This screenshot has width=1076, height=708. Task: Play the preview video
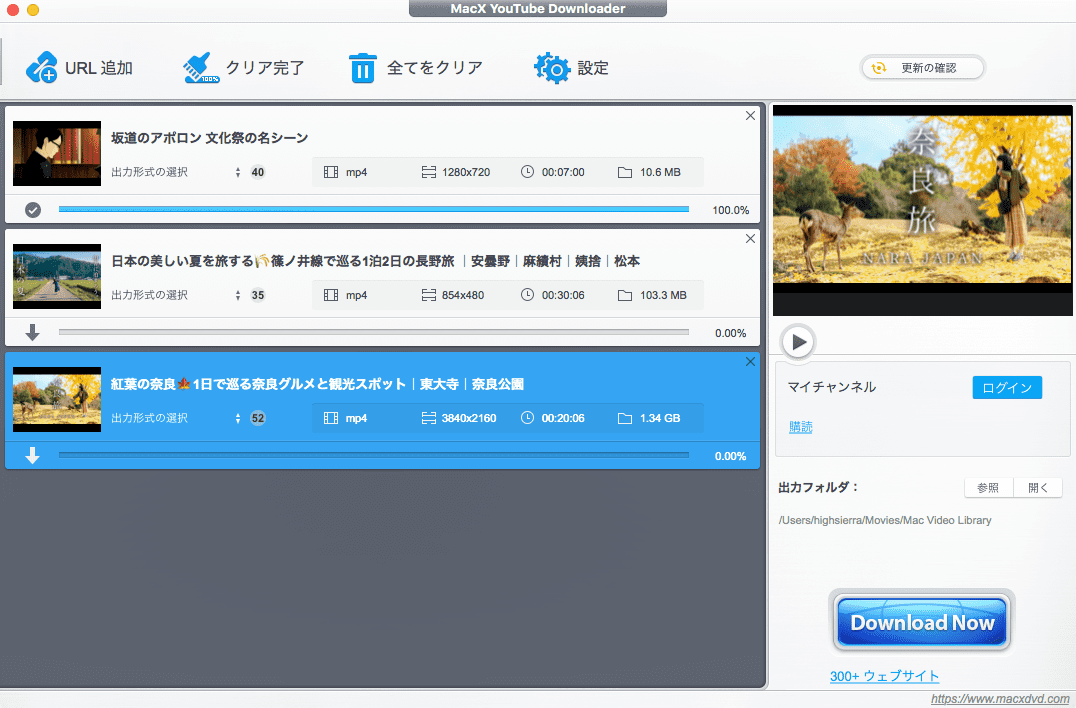[797, 341]
